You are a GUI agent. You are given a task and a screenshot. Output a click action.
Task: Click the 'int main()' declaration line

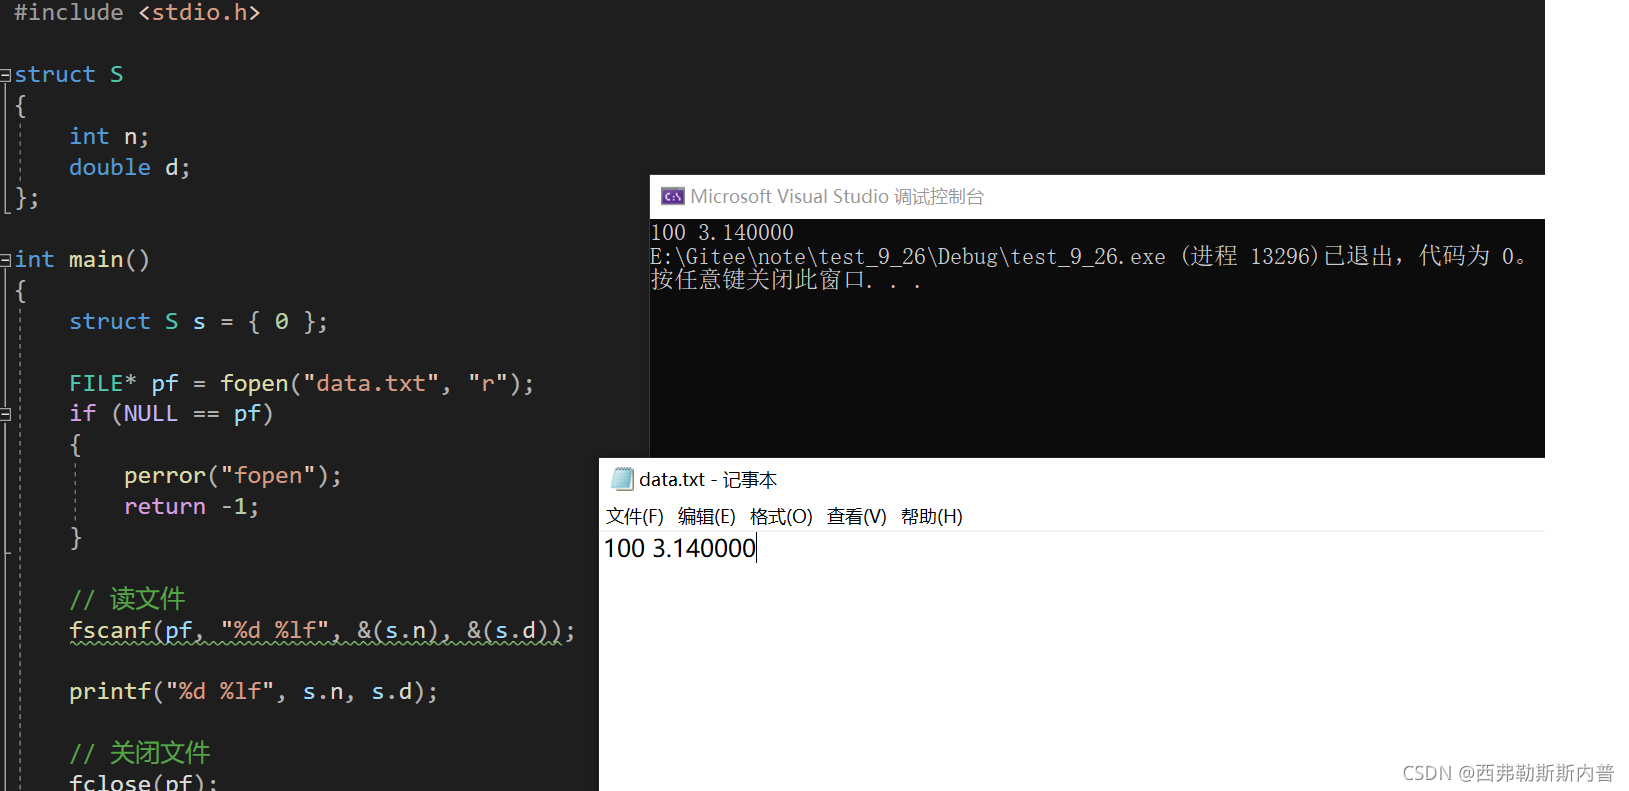(x=82, y=259)
